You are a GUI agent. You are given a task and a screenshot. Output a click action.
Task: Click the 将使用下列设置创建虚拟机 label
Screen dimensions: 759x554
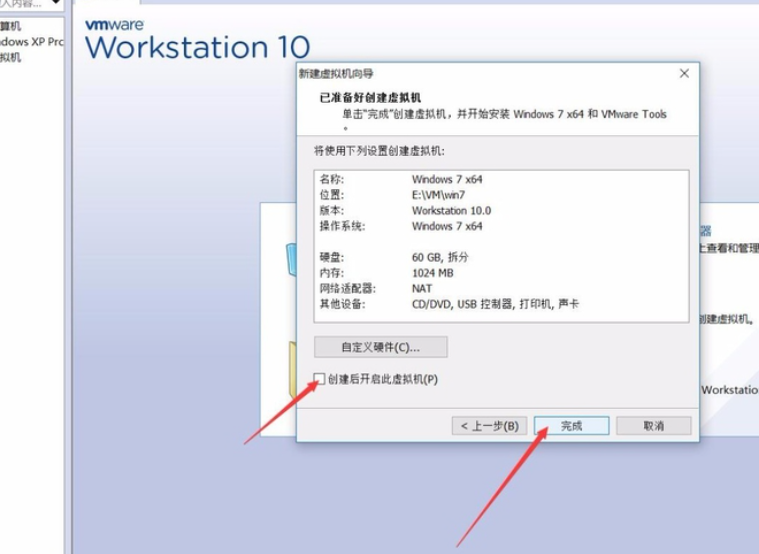(x=379, y=151)
